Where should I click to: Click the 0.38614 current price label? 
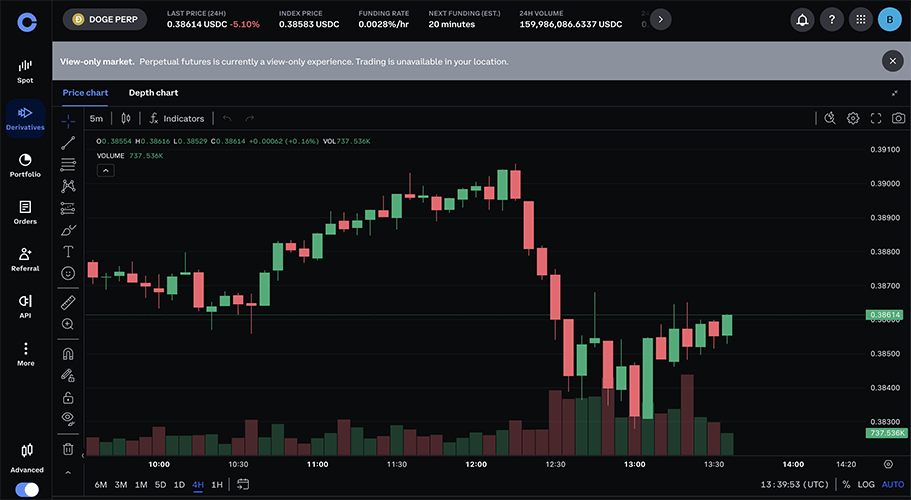[885, 315]
